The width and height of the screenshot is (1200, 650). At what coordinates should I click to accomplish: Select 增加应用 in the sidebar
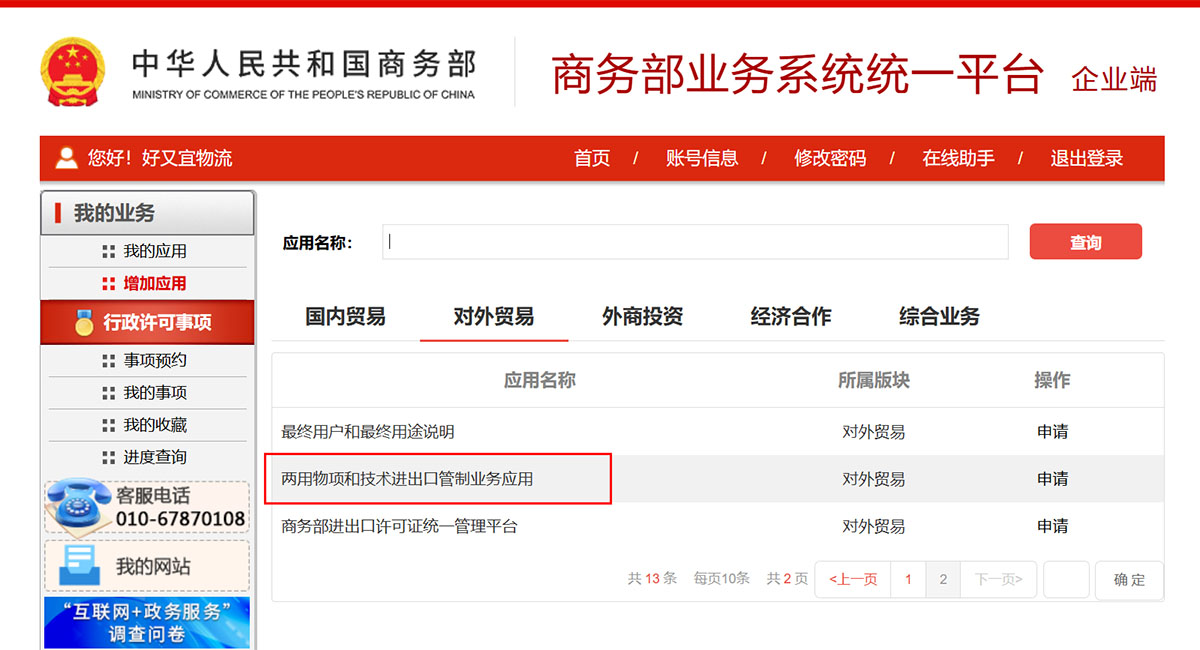155,283
